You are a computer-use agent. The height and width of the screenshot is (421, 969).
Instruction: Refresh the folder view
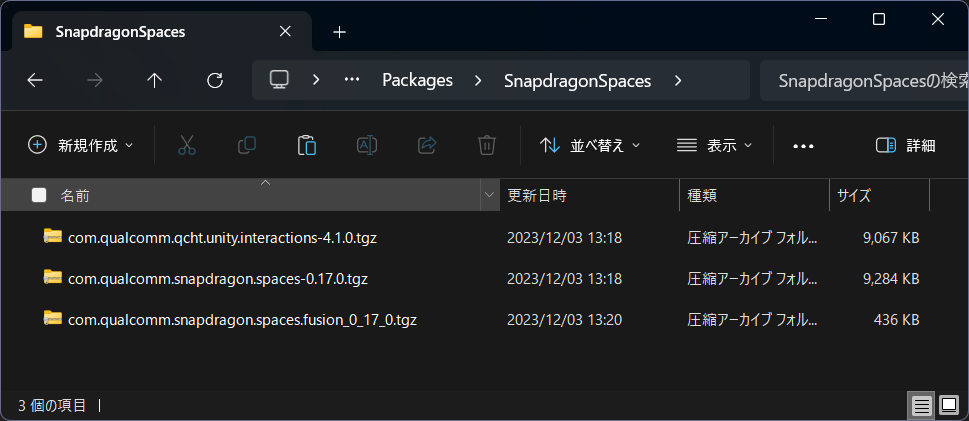tap(214, 80)
